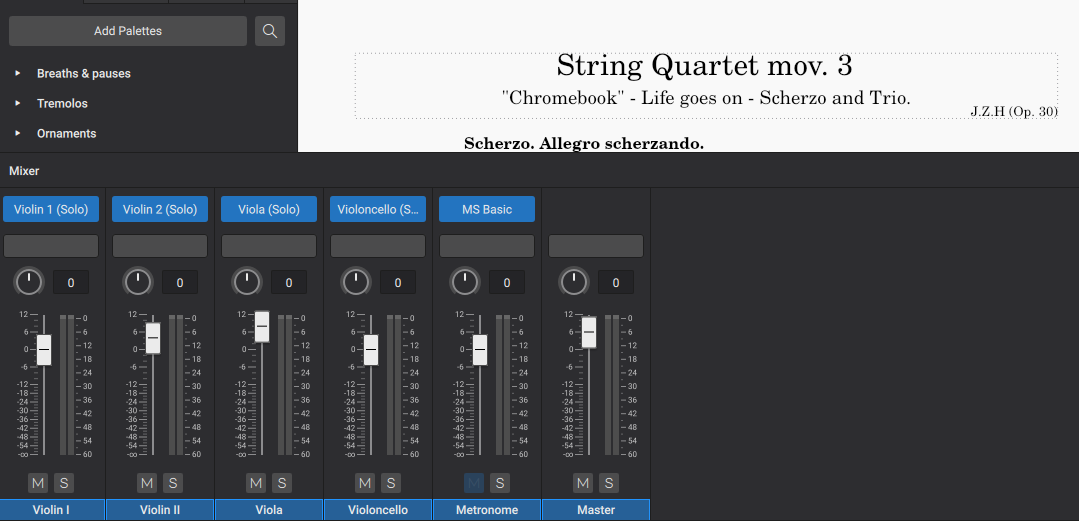Select the Violin II channel label
This screenshot has width=1079, height=521.
160,510
